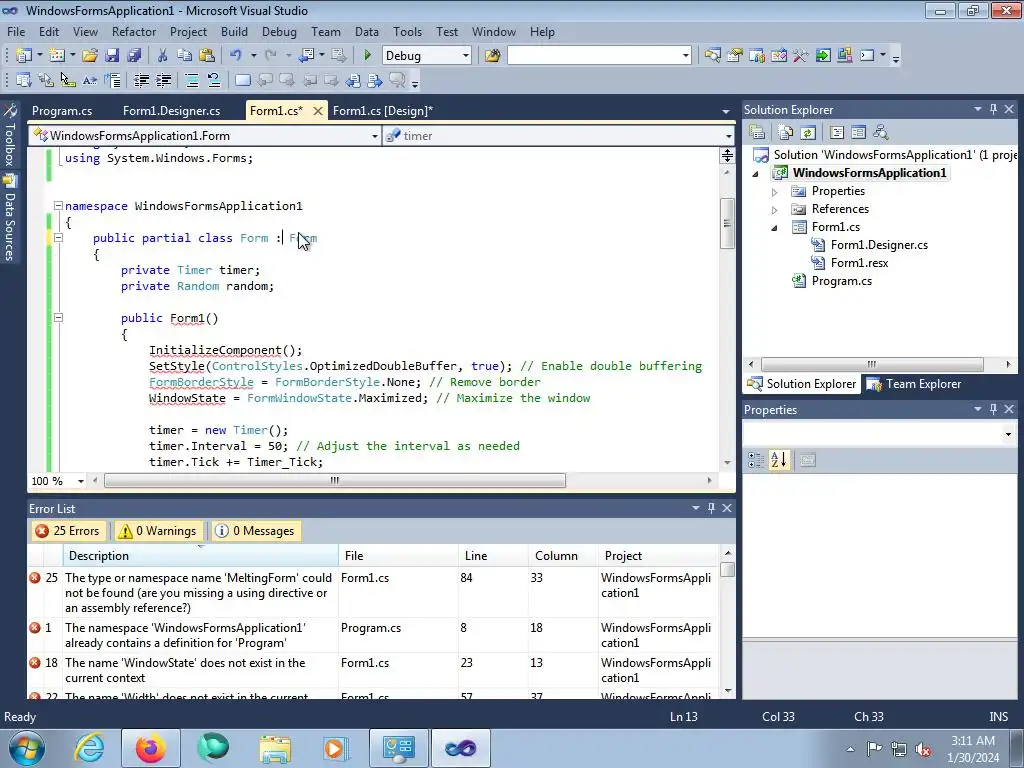Screen dimensions: 1024x768
Task: Click the Properties icon in Solution Explorer
Action: 757,133
